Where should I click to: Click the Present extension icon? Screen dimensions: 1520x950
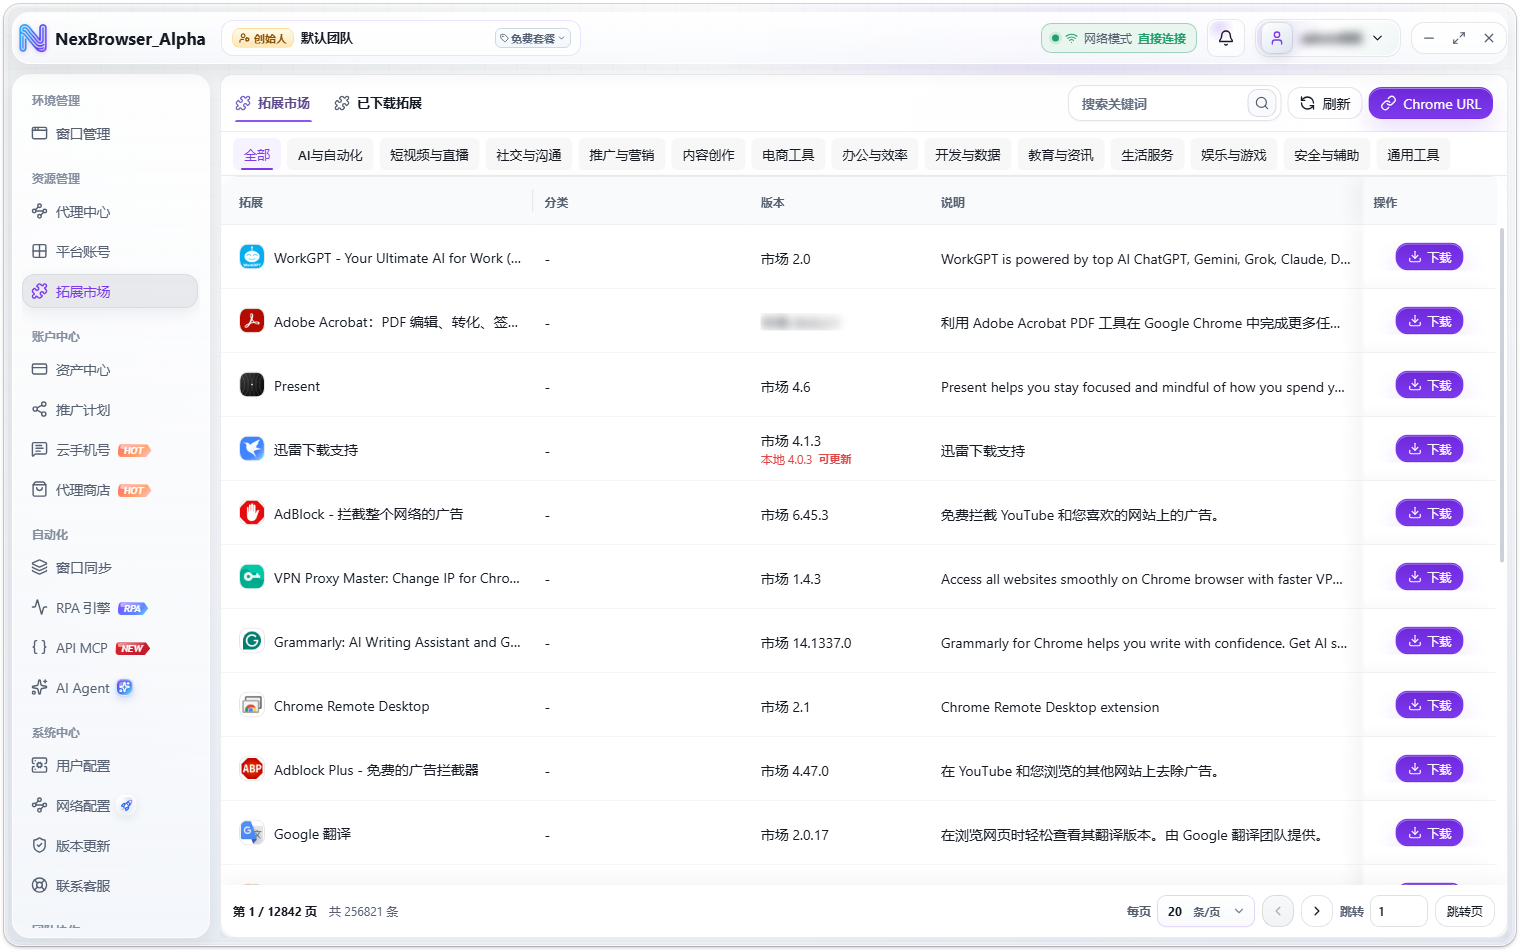tap(252, 385)
